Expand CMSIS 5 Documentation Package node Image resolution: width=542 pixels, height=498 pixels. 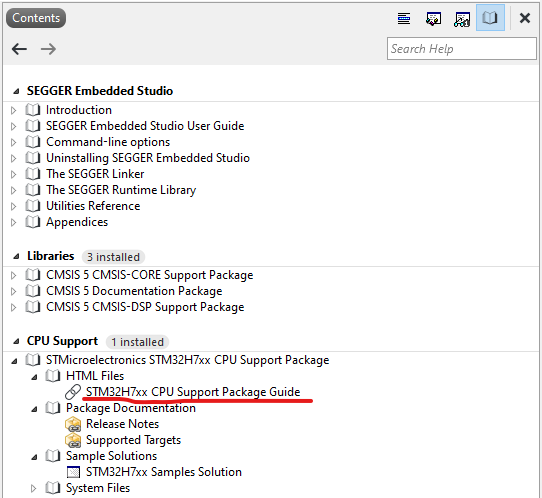pyautogui.click(x=13, y=291)
